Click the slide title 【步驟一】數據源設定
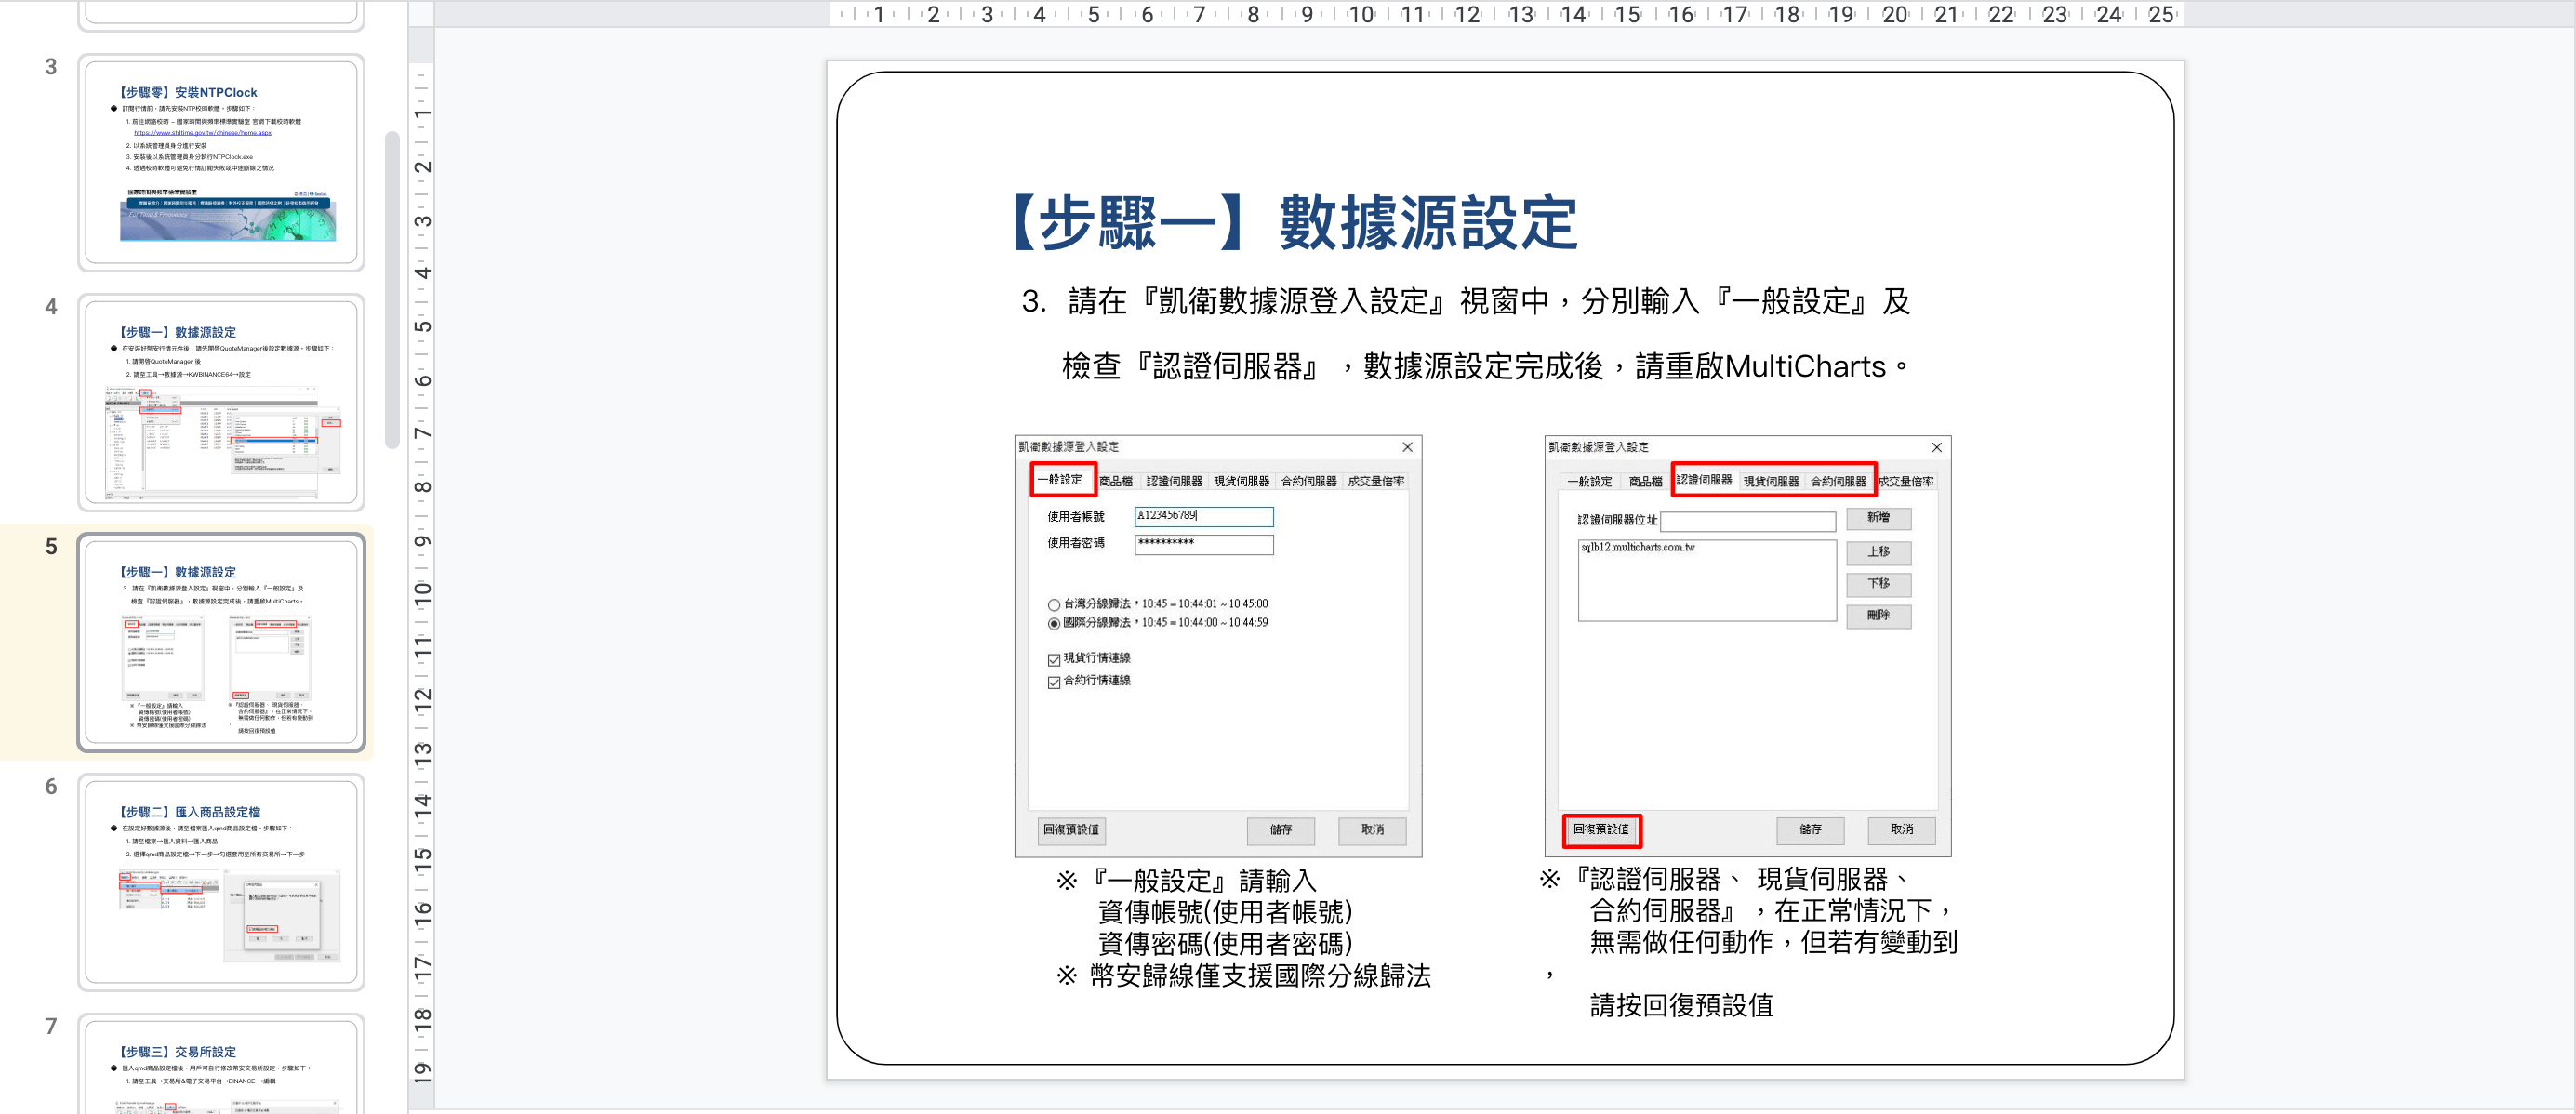 tap(1291, 222)
